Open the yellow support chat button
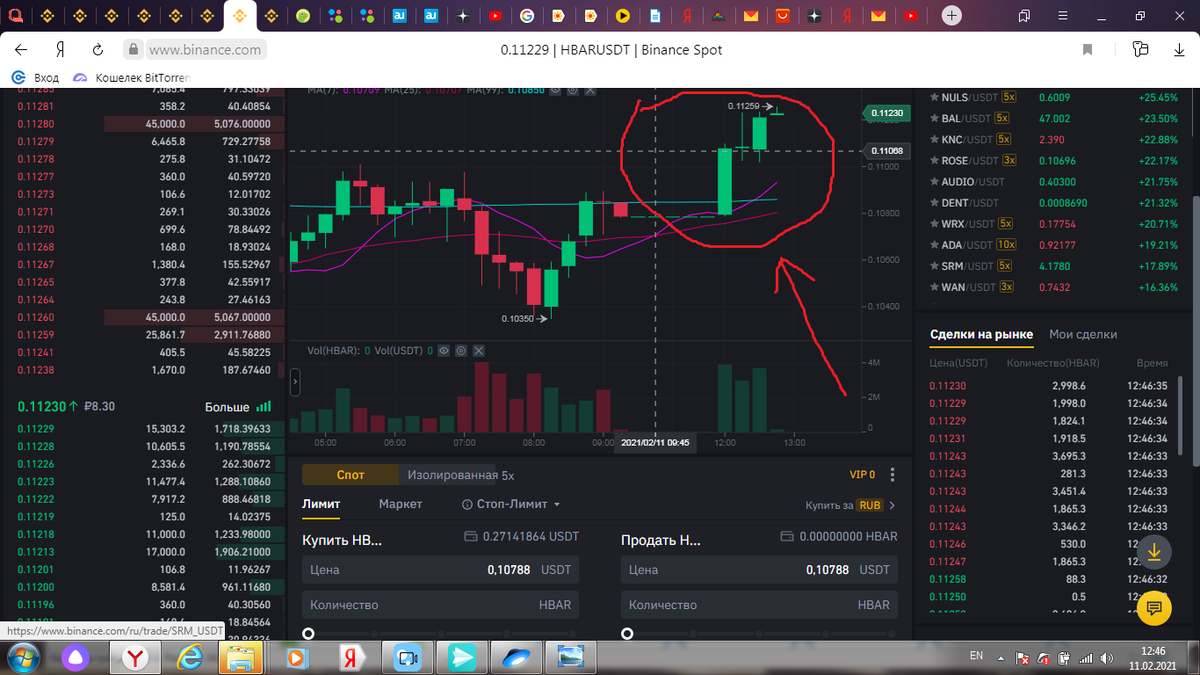 tap(1153, 607)
